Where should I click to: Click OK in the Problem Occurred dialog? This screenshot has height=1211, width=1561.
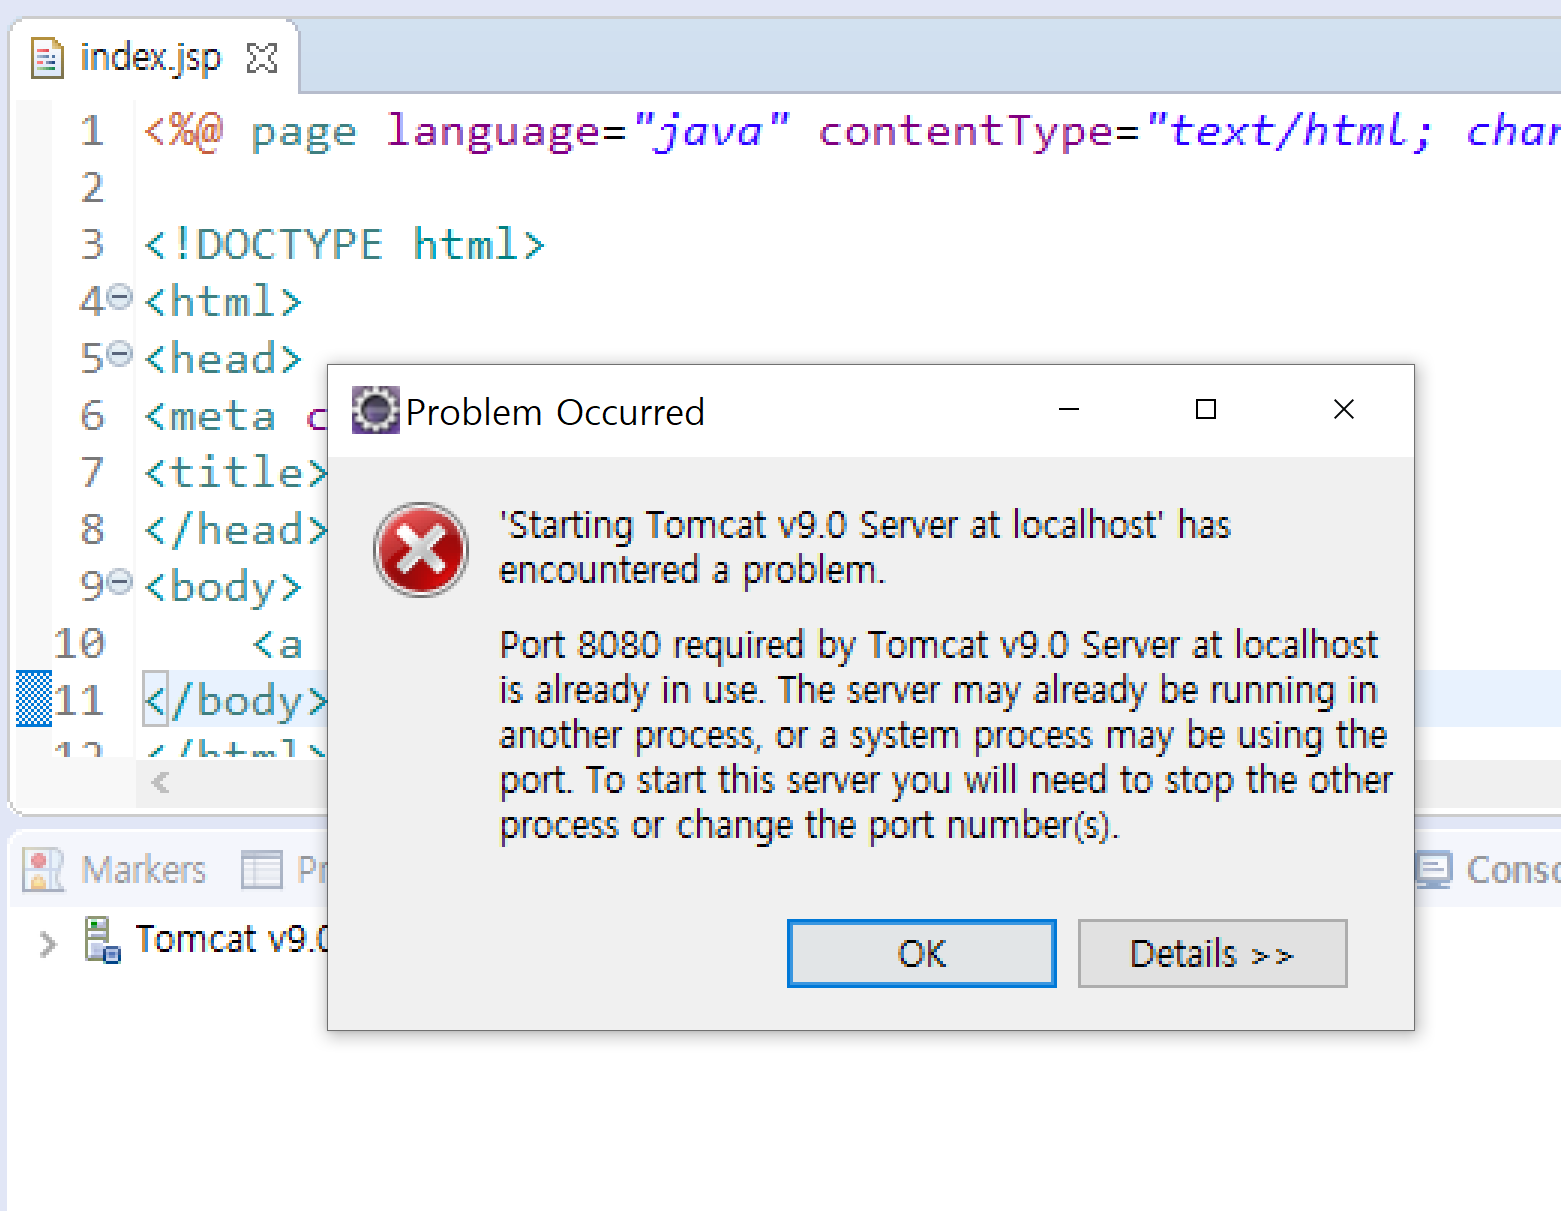921,953
